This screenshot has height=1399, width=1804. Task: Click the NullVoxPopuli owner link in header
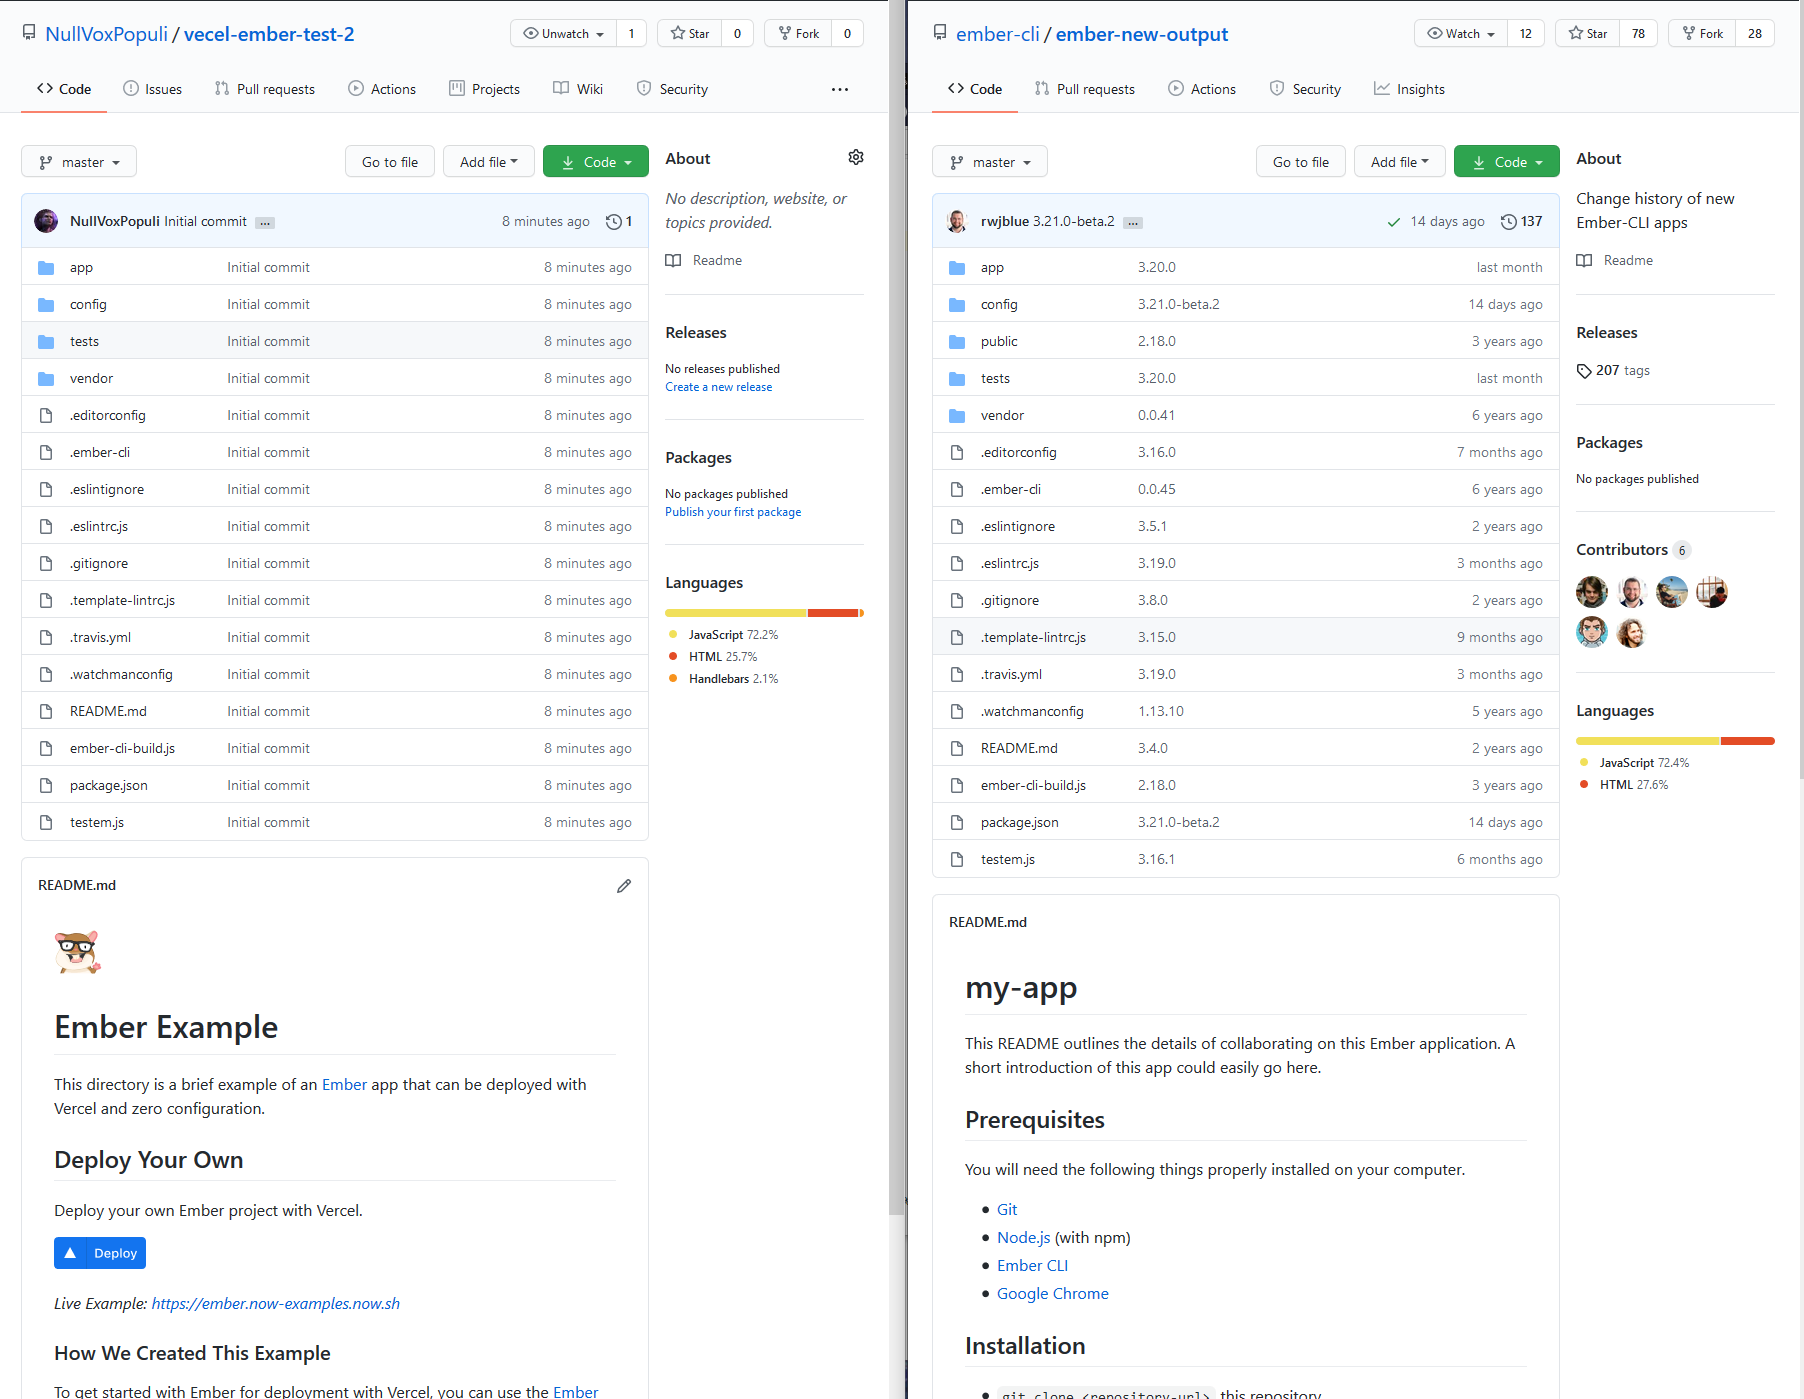coord(107,34)
